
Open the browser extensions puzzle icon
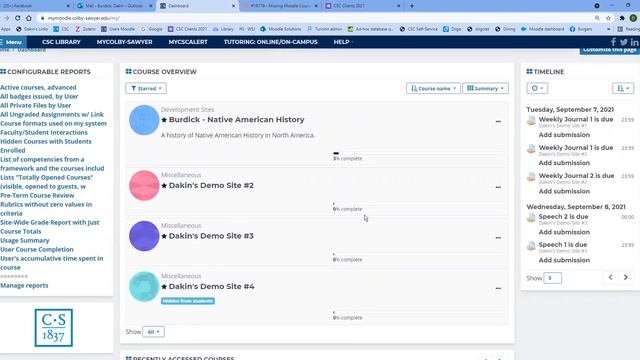pyautogui.click(x=622, y=18)
